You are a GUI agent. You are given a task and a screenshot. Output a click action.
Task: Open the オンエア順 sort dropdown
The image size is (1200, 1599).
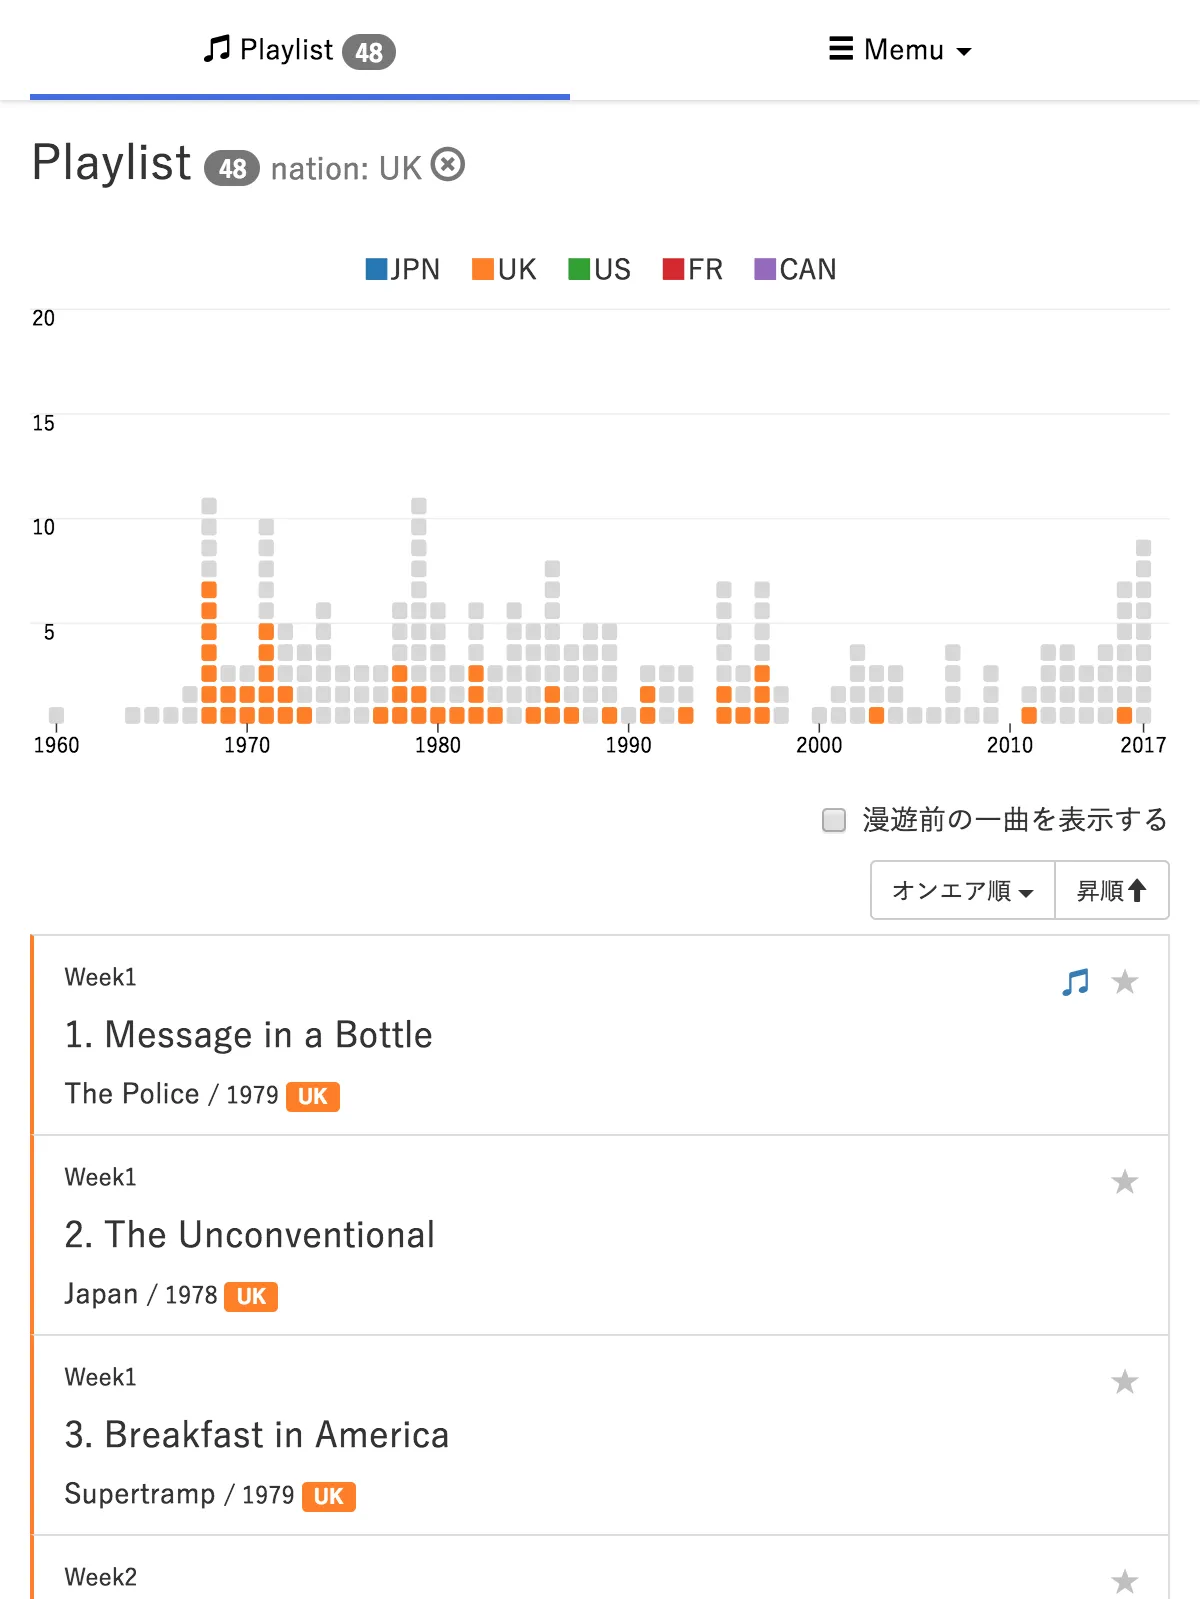coord(962,890)
